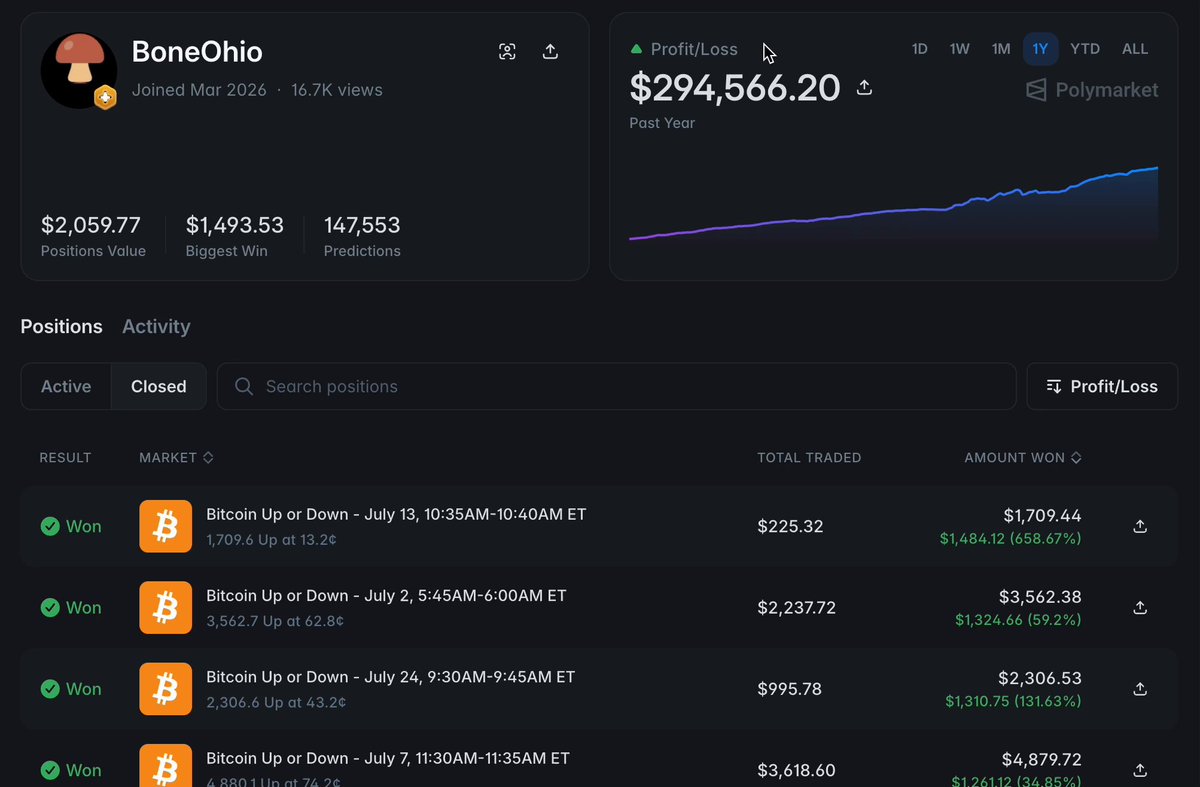Share the July 24 position result

pyautogui.click(x=1140, y=689)
